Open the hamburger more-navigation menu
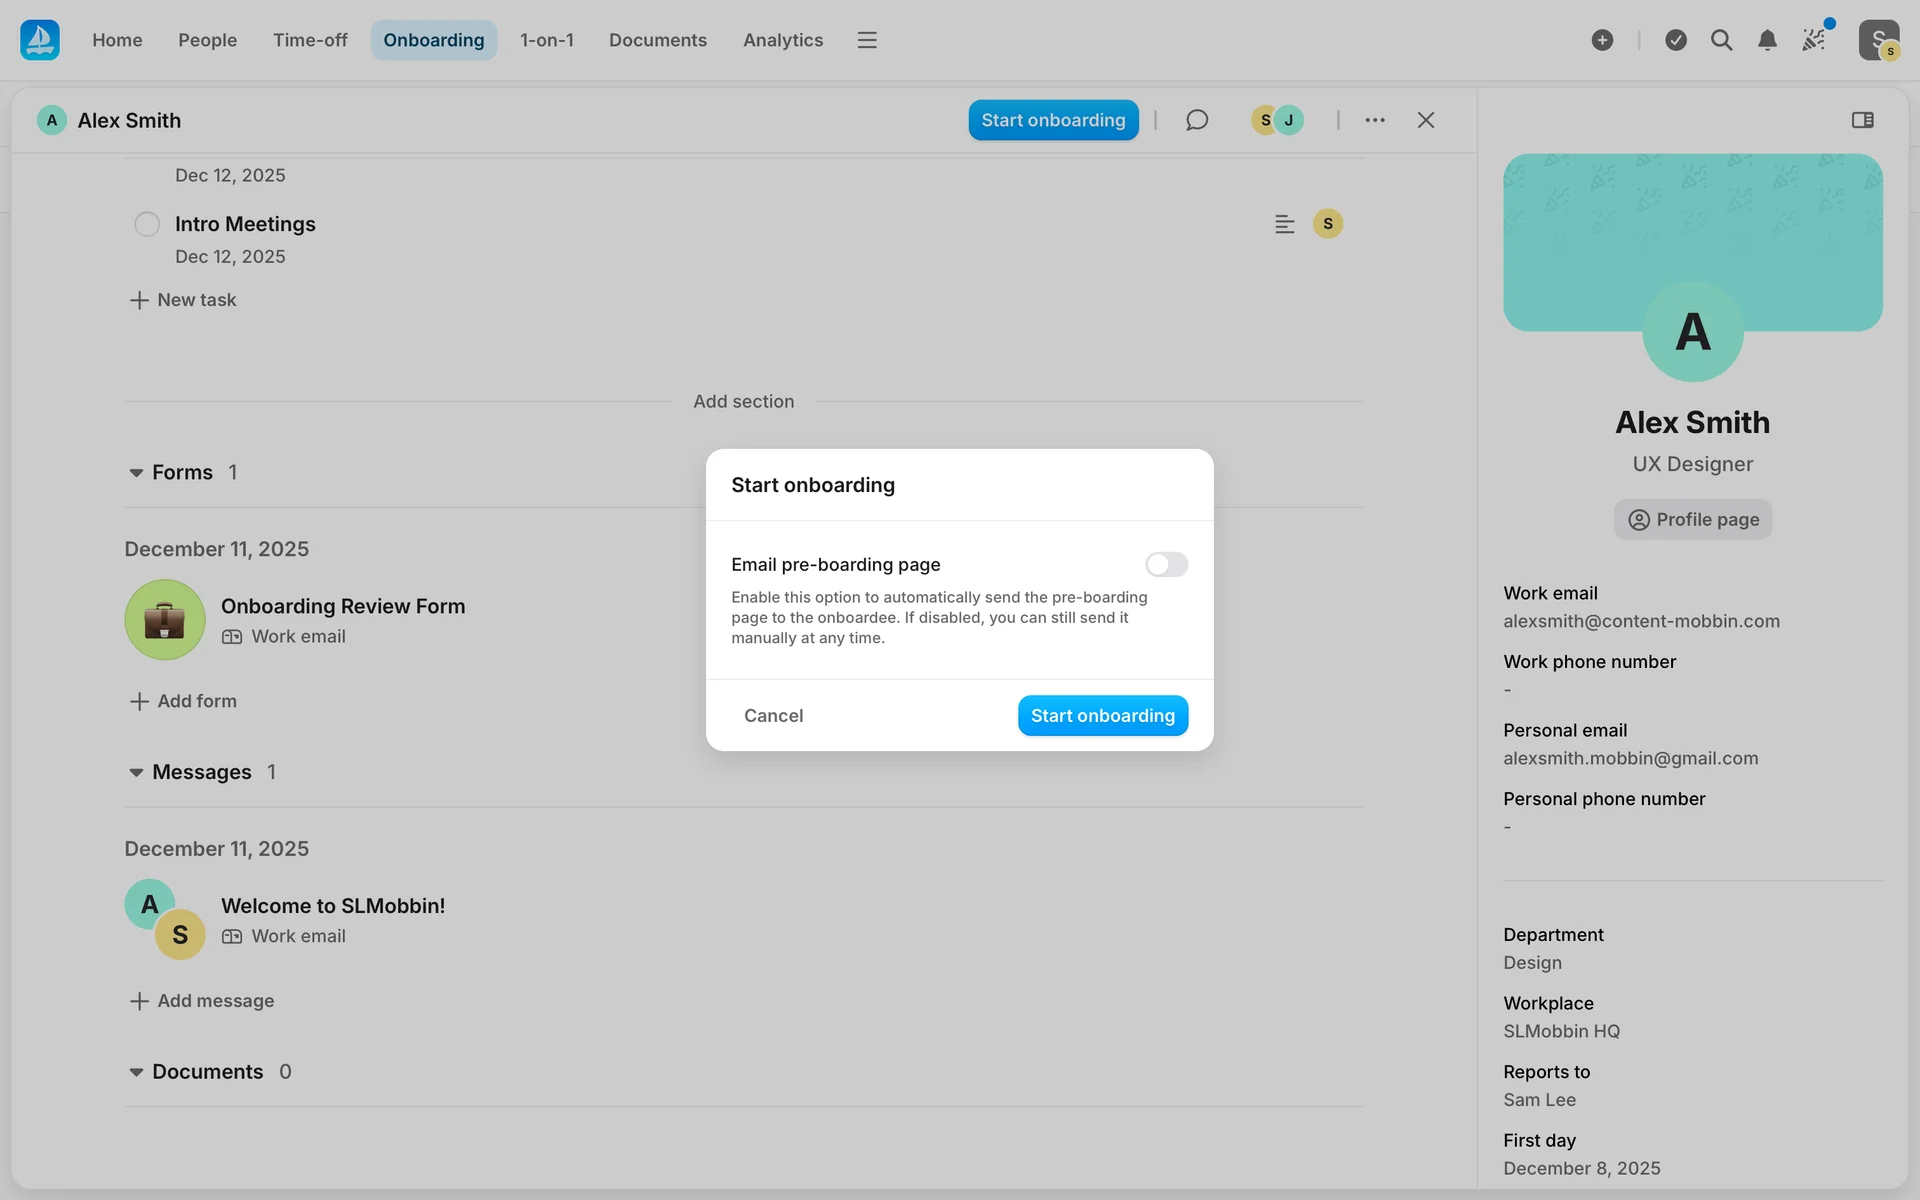Viewport: 1920px width, 1200px height. [x=867, y=40]
